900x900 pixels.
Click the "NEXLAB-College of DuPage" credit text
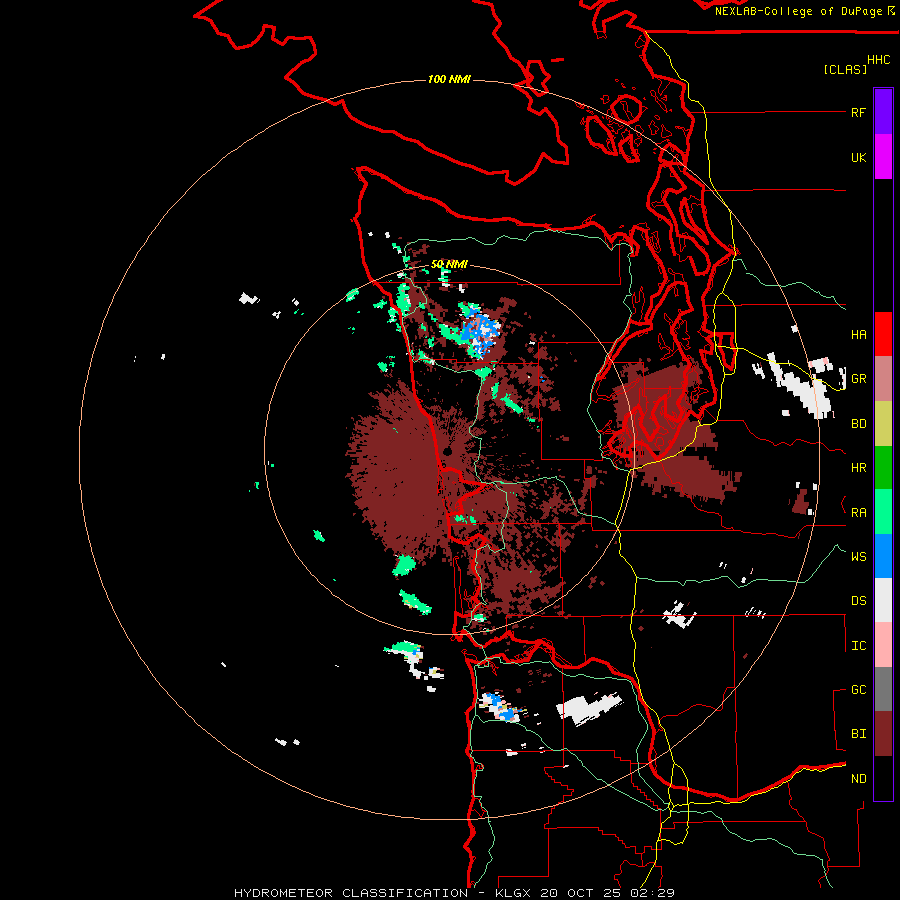click(798, 11)
